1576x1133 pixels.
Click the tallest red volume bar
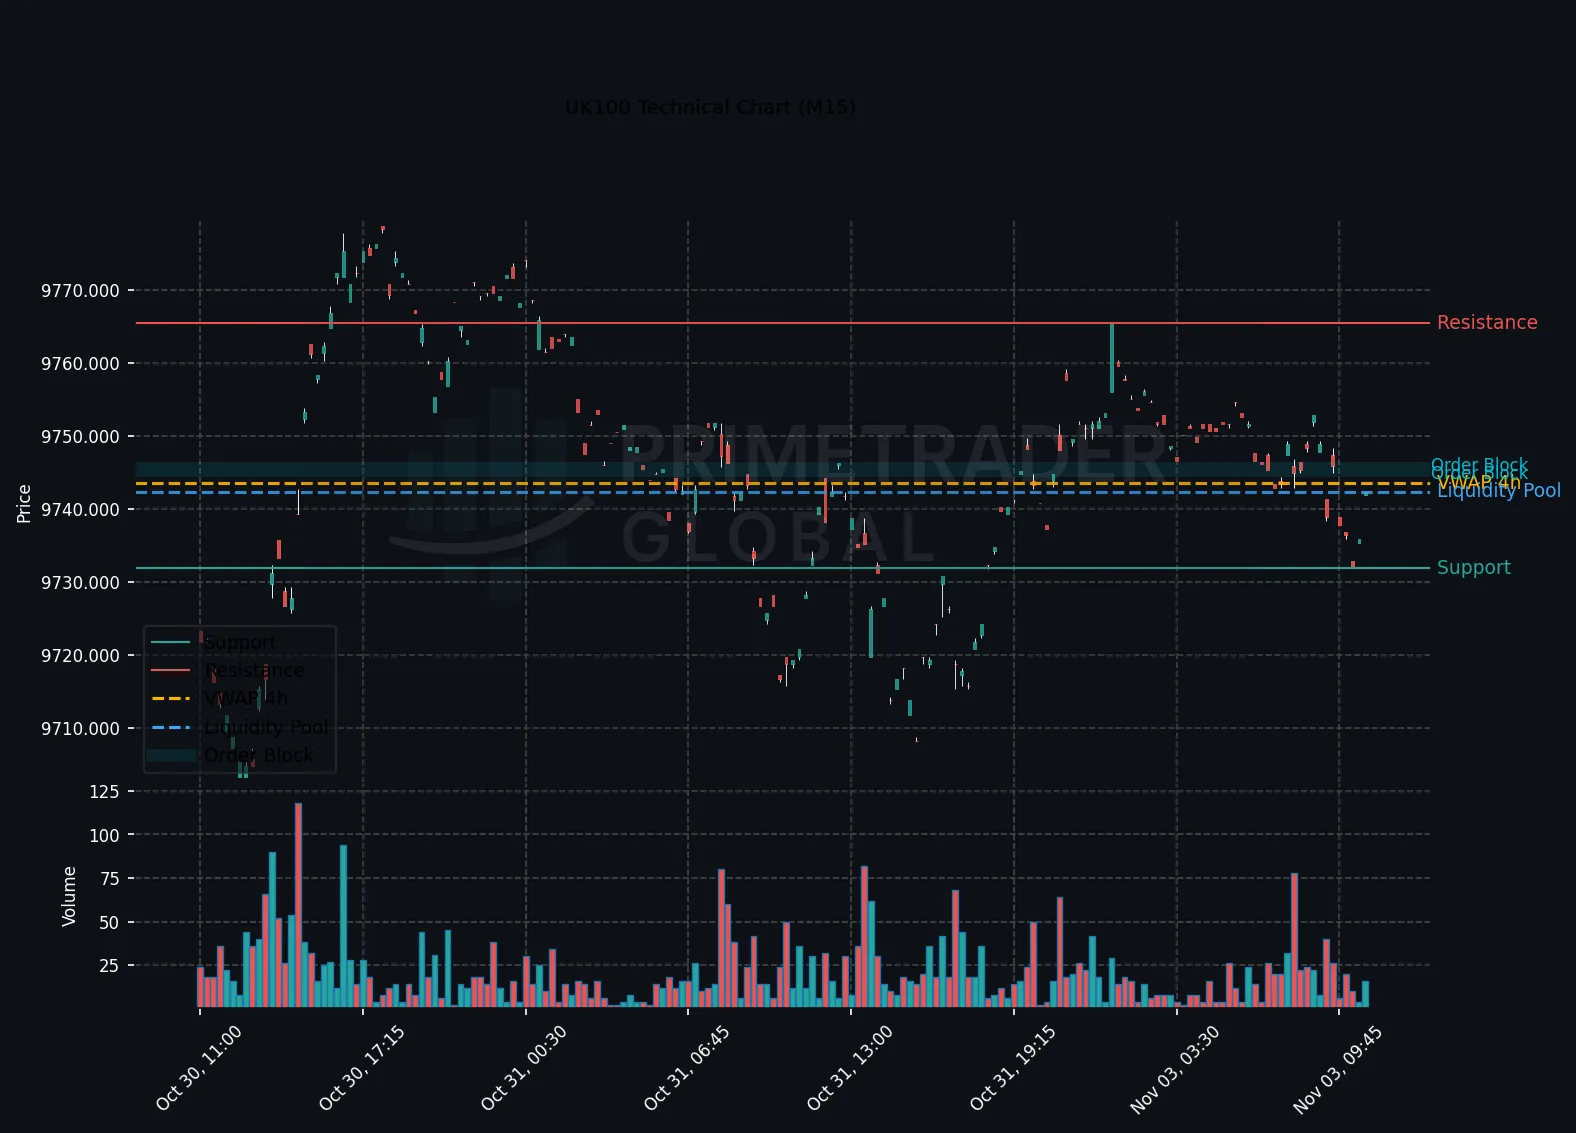tap(298, 905)
